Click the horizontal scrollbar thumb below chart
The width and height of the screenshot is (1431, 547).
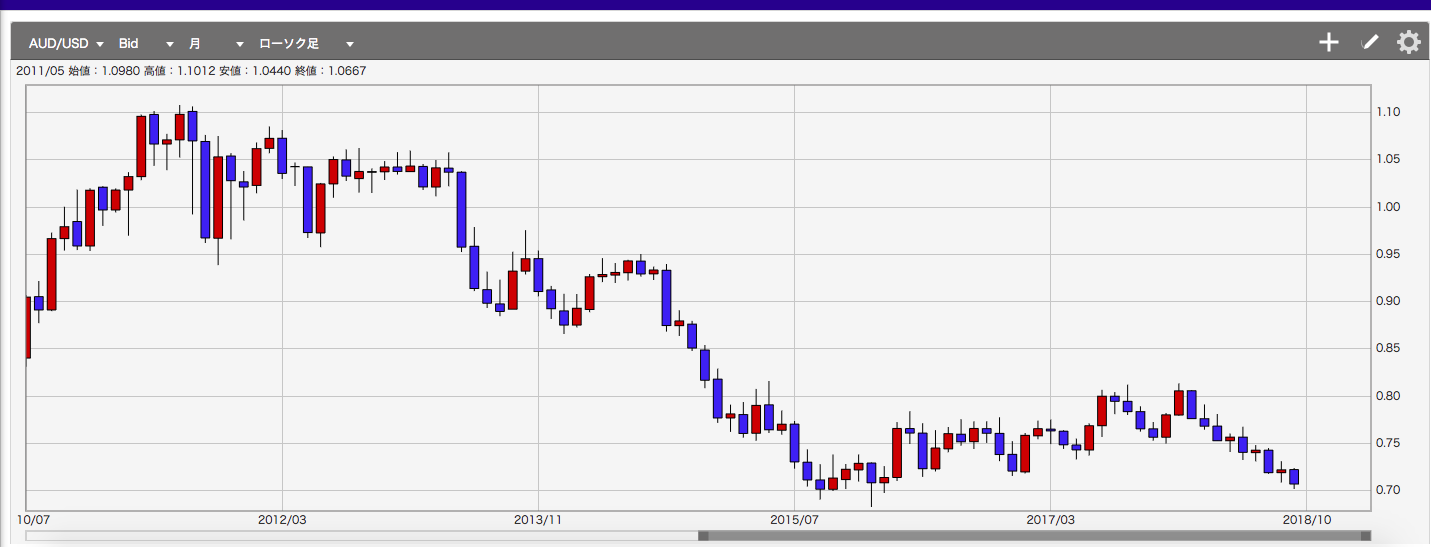click(1035, 536)
